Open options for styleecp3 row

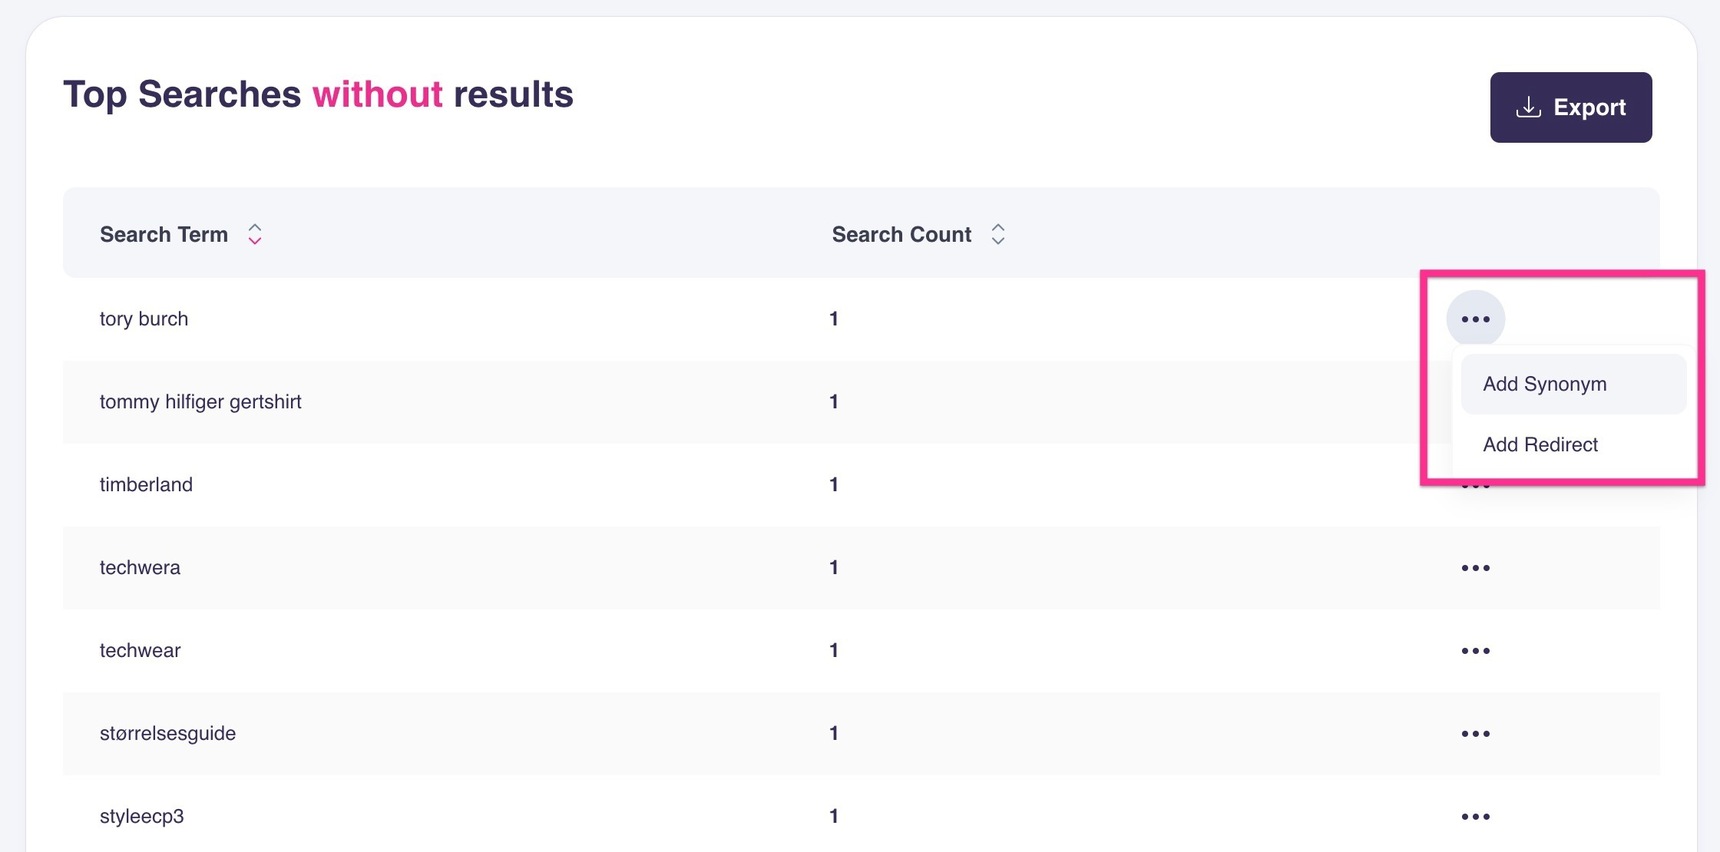(x=1475, y=817)
